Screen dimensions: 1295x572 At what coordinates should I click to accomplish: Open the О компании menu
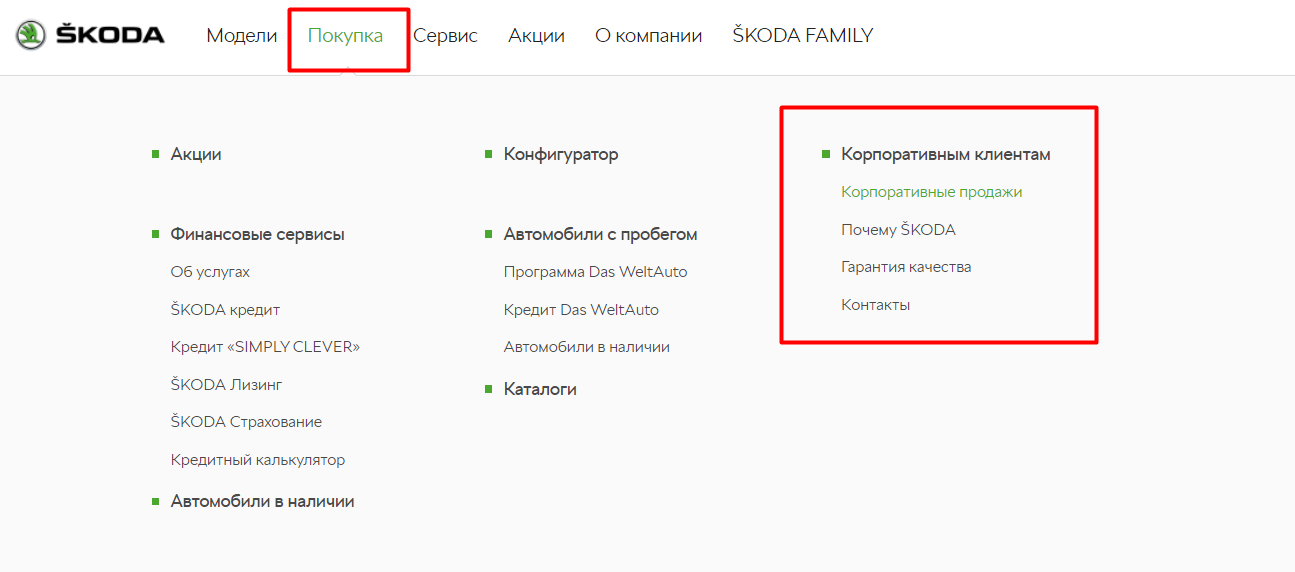click(648, 36)
